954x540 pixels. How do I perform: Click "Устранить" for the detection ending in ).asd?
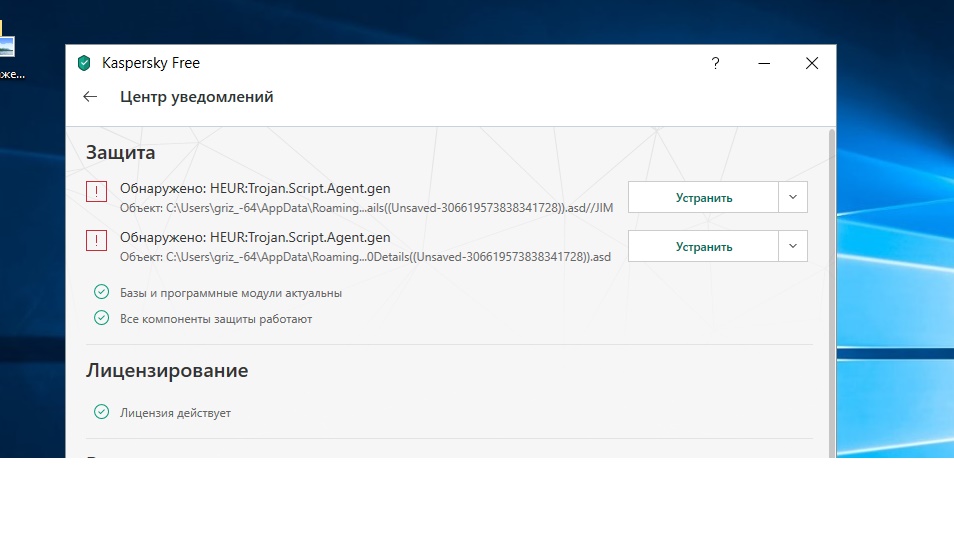[703, 246]
